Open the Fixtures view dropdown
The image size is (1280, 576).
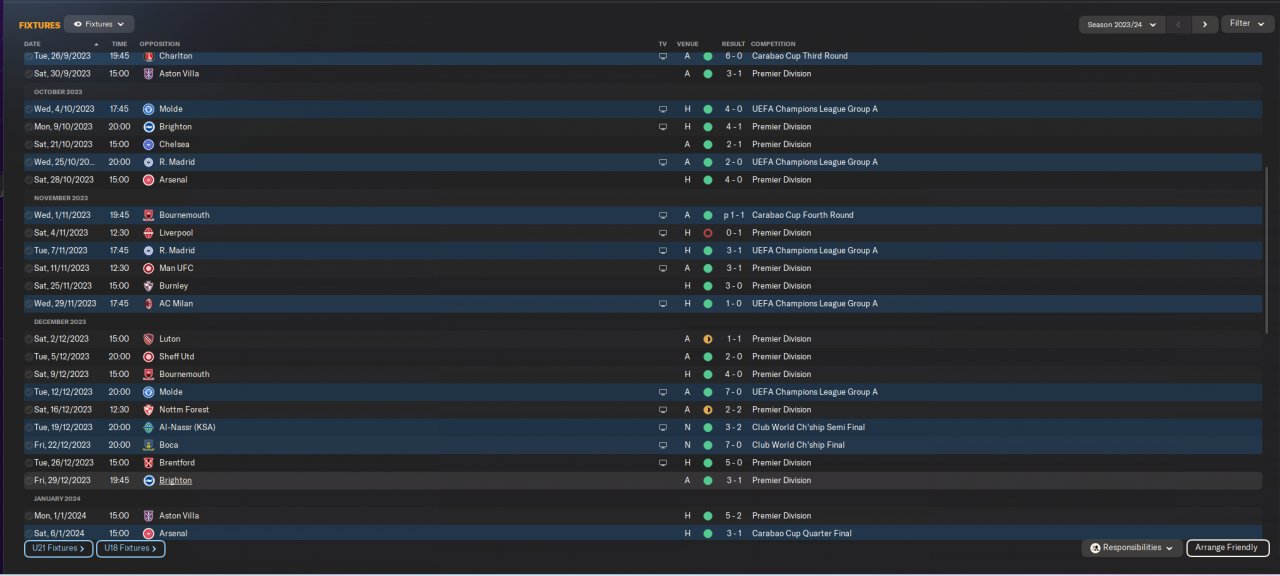coord(99,24)
